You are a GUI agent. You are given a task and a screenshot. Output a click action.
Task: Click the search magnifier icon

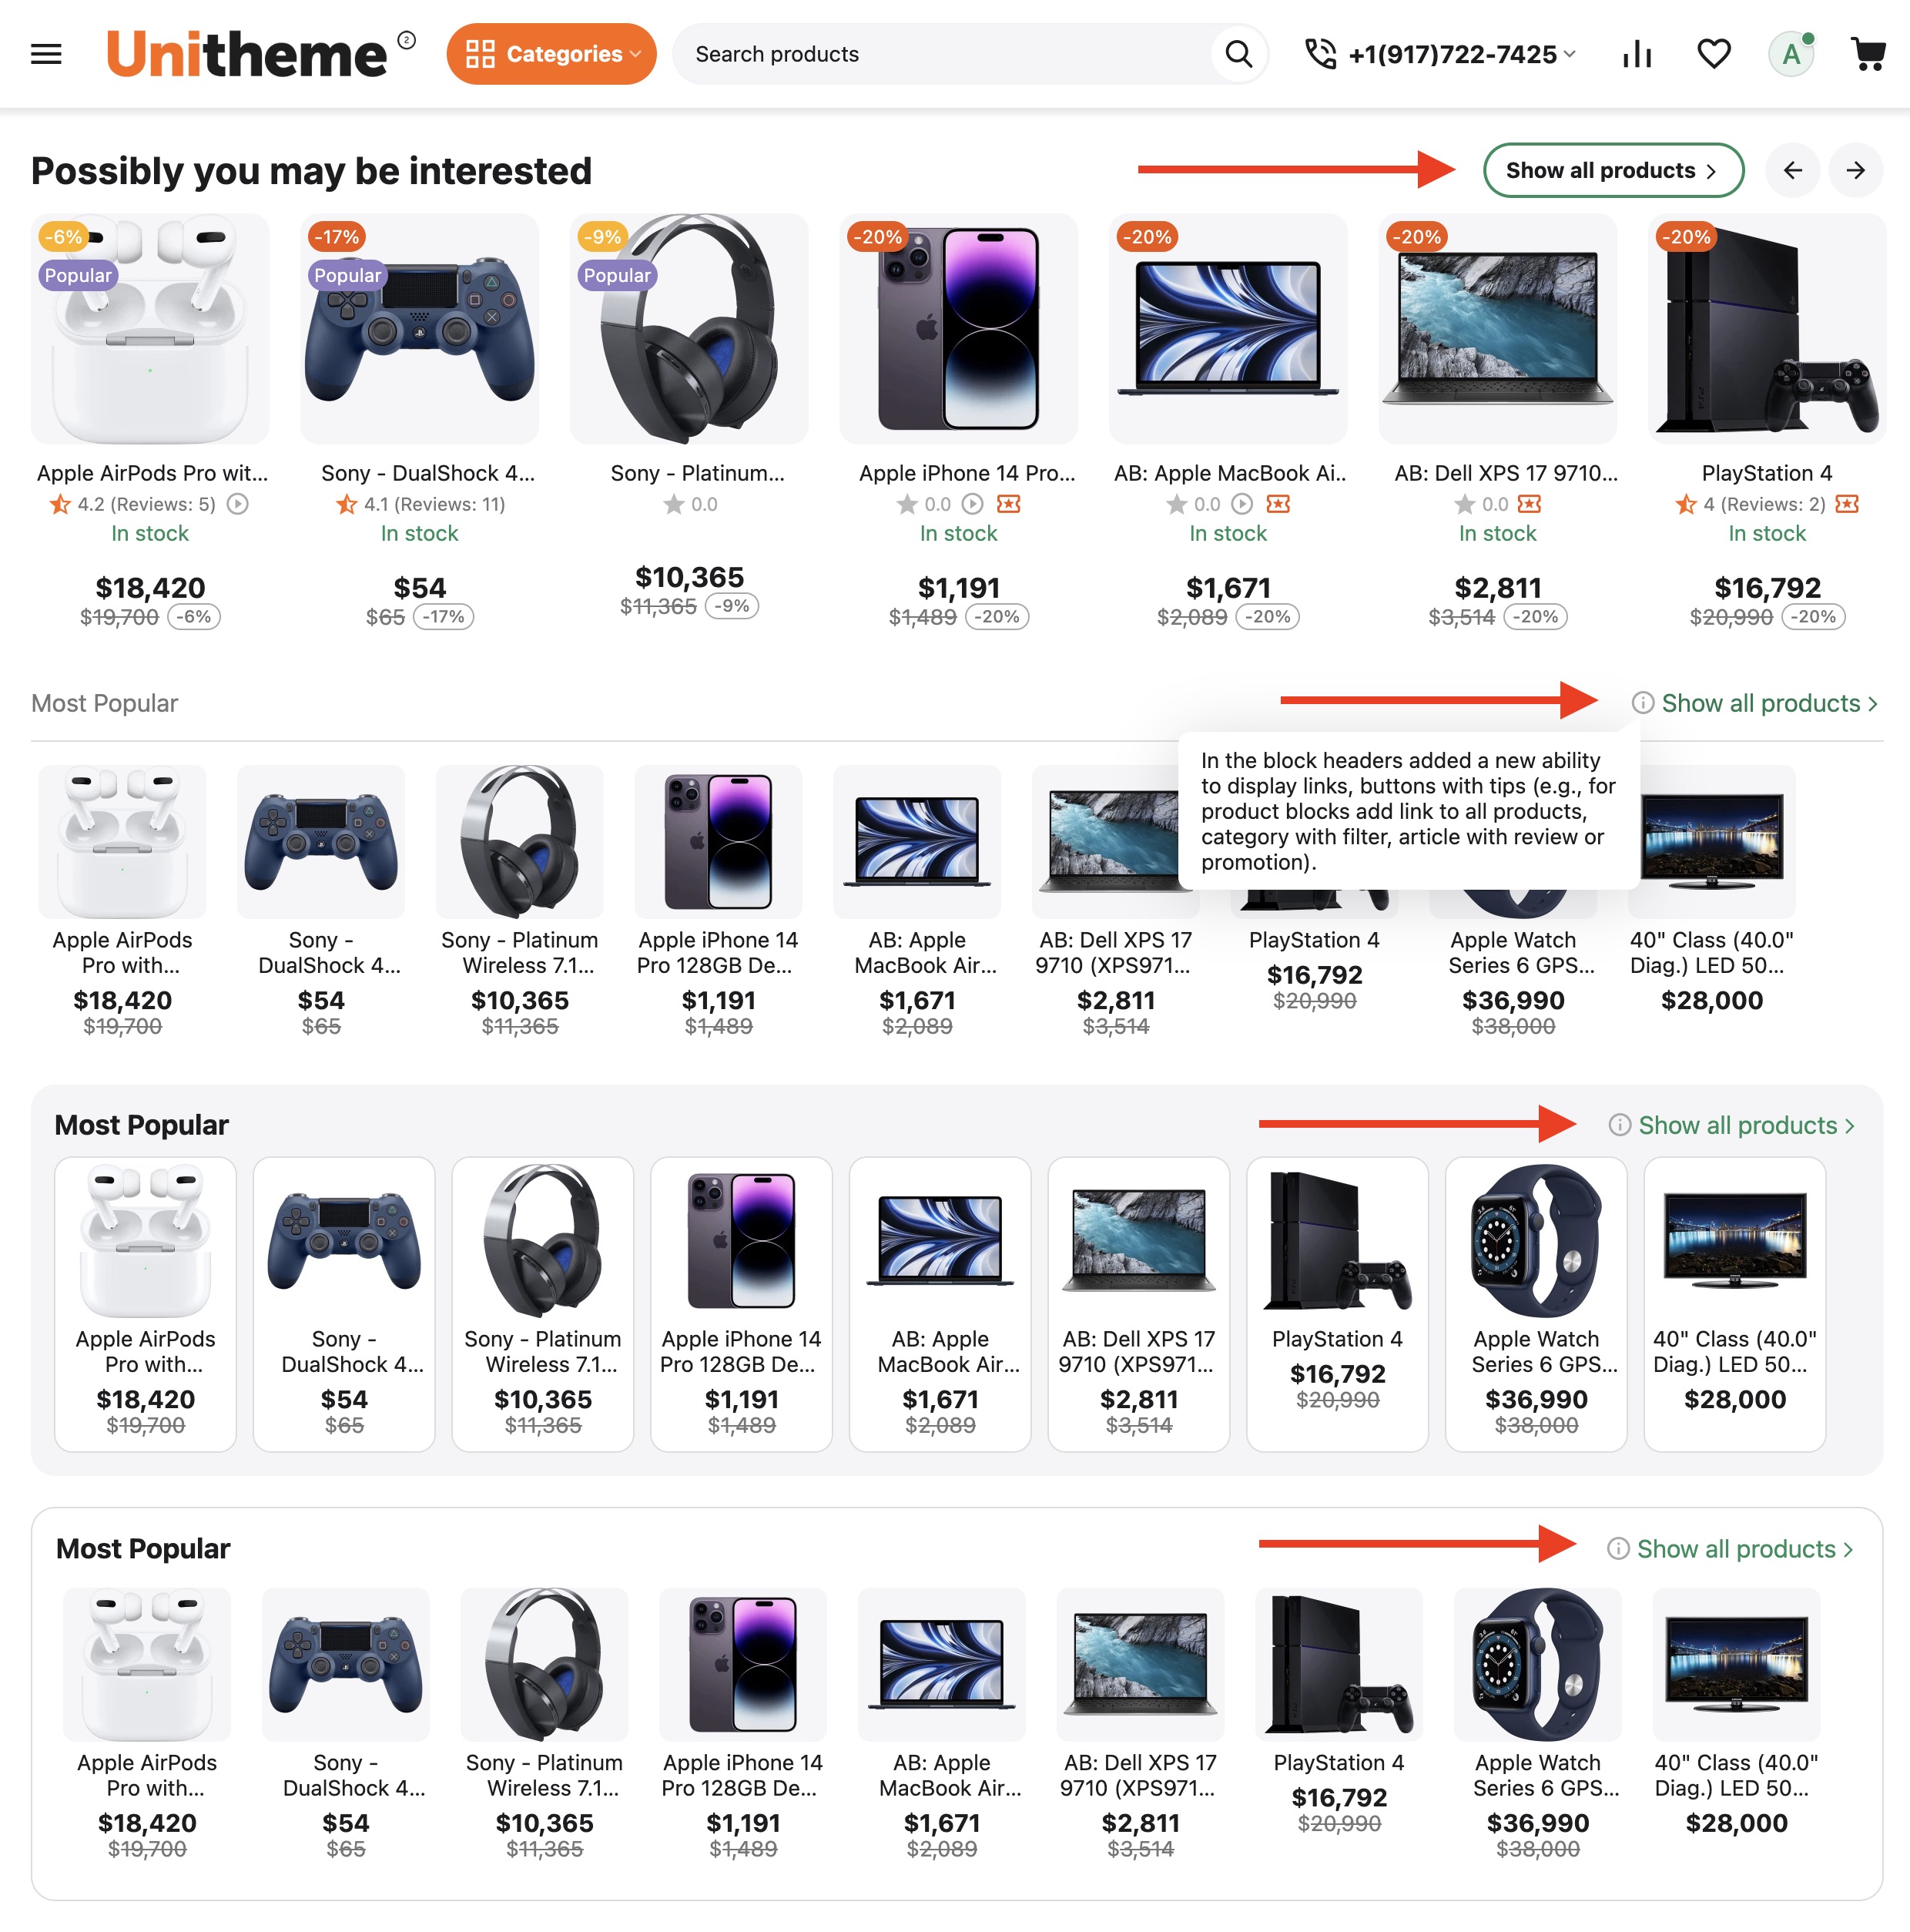tap(1238, 54)
